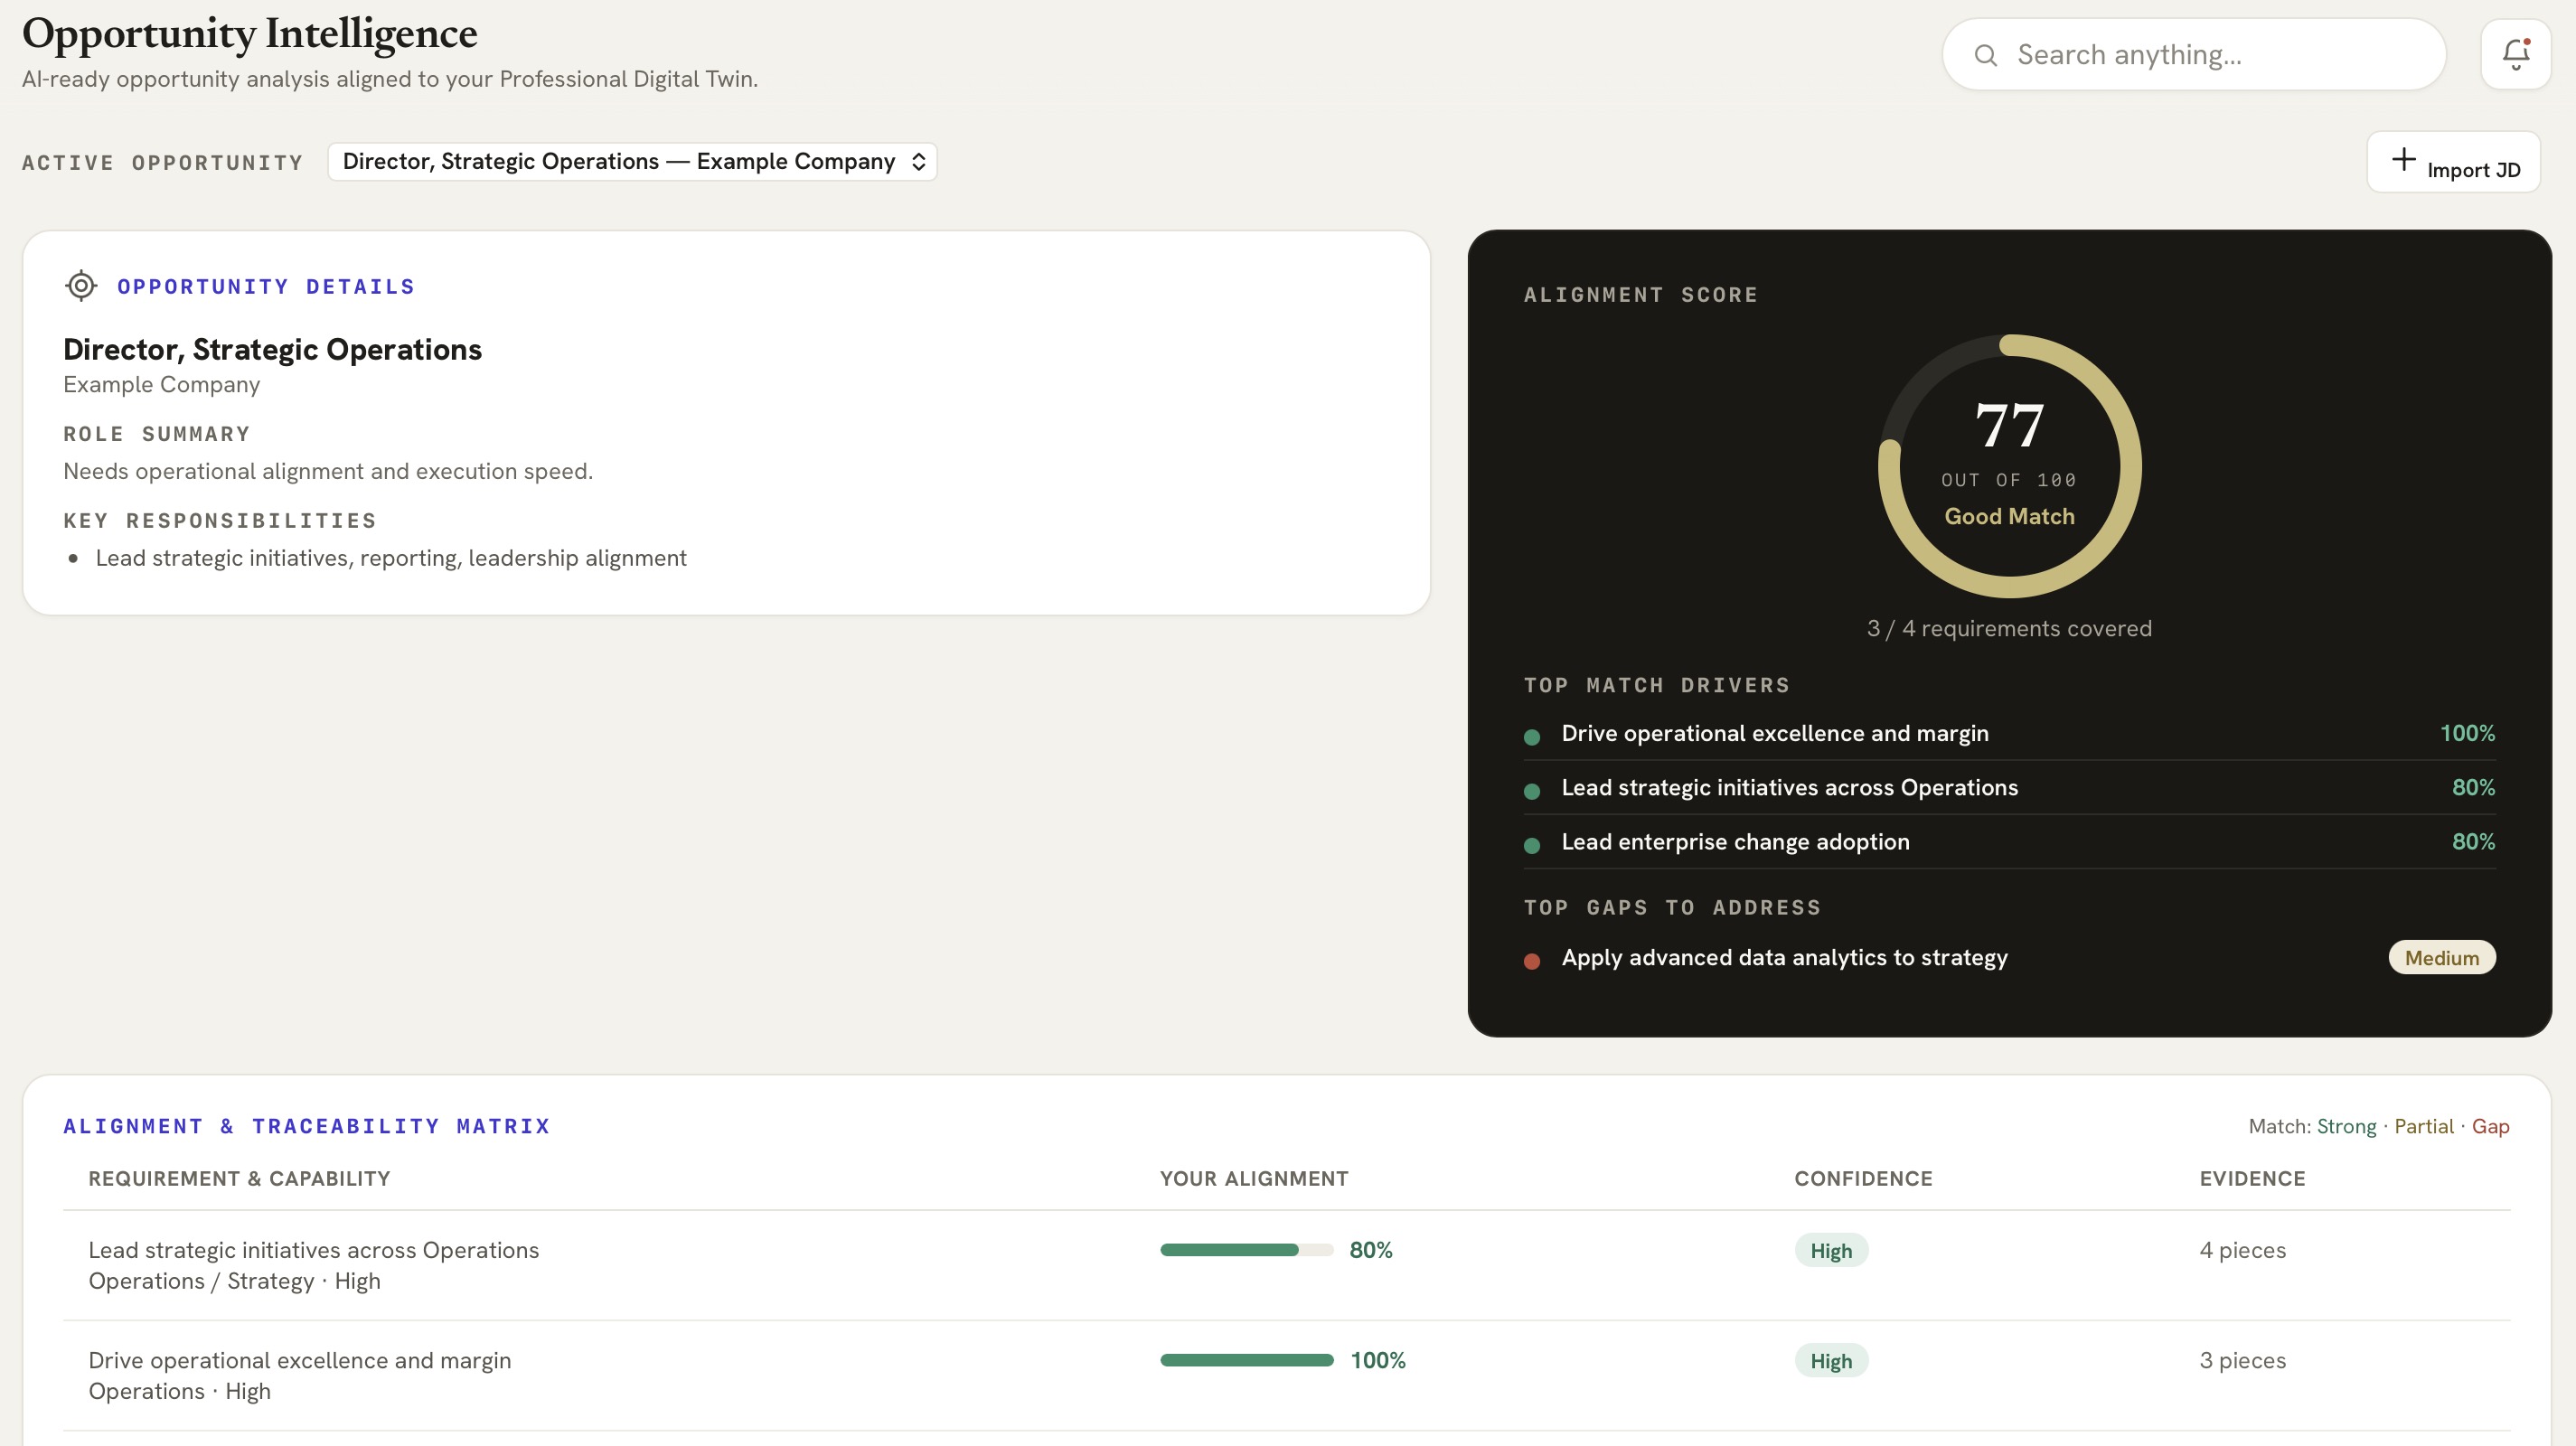Click the search magnifier icon
Image resolution: width=2576 pixels, height=1446 pixels.
(1986, 55)
